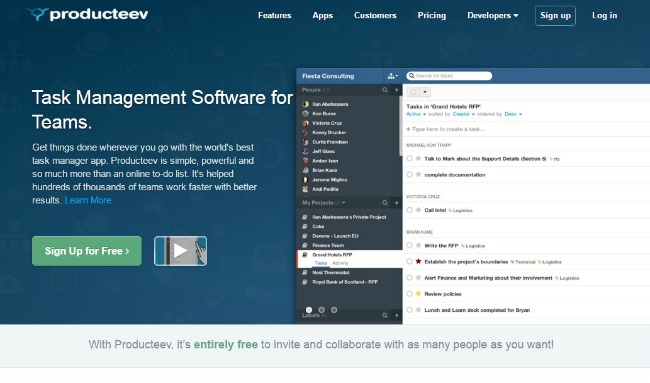Click the Nest Thermostat project icon

(x=305, y=273)
